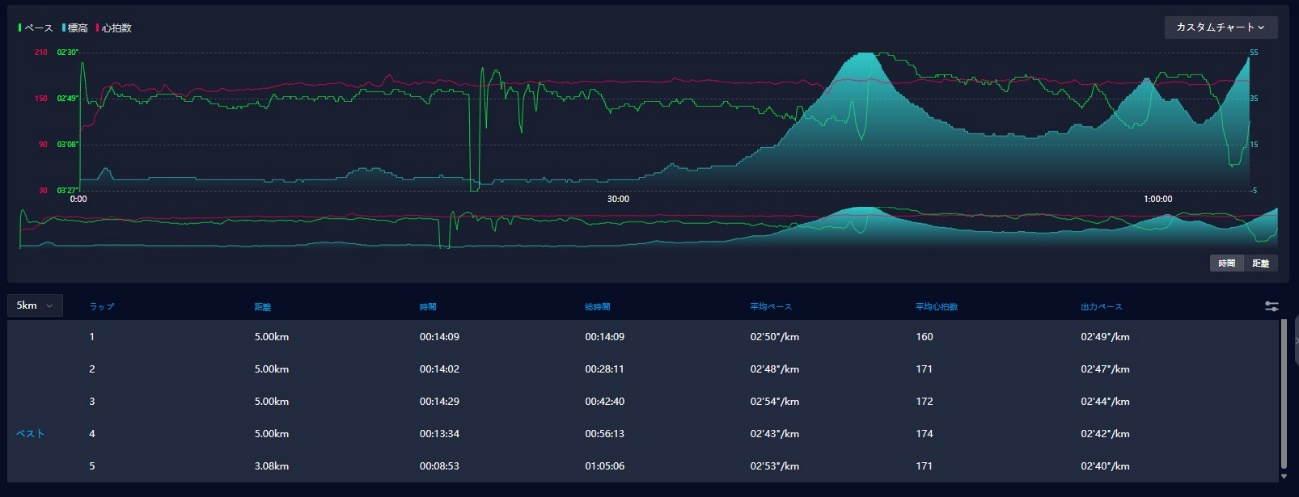The height and width of the screenshot is (497, 1299).
Task: Open the カスタムチャート dropdown
Action: [1220, 28]
